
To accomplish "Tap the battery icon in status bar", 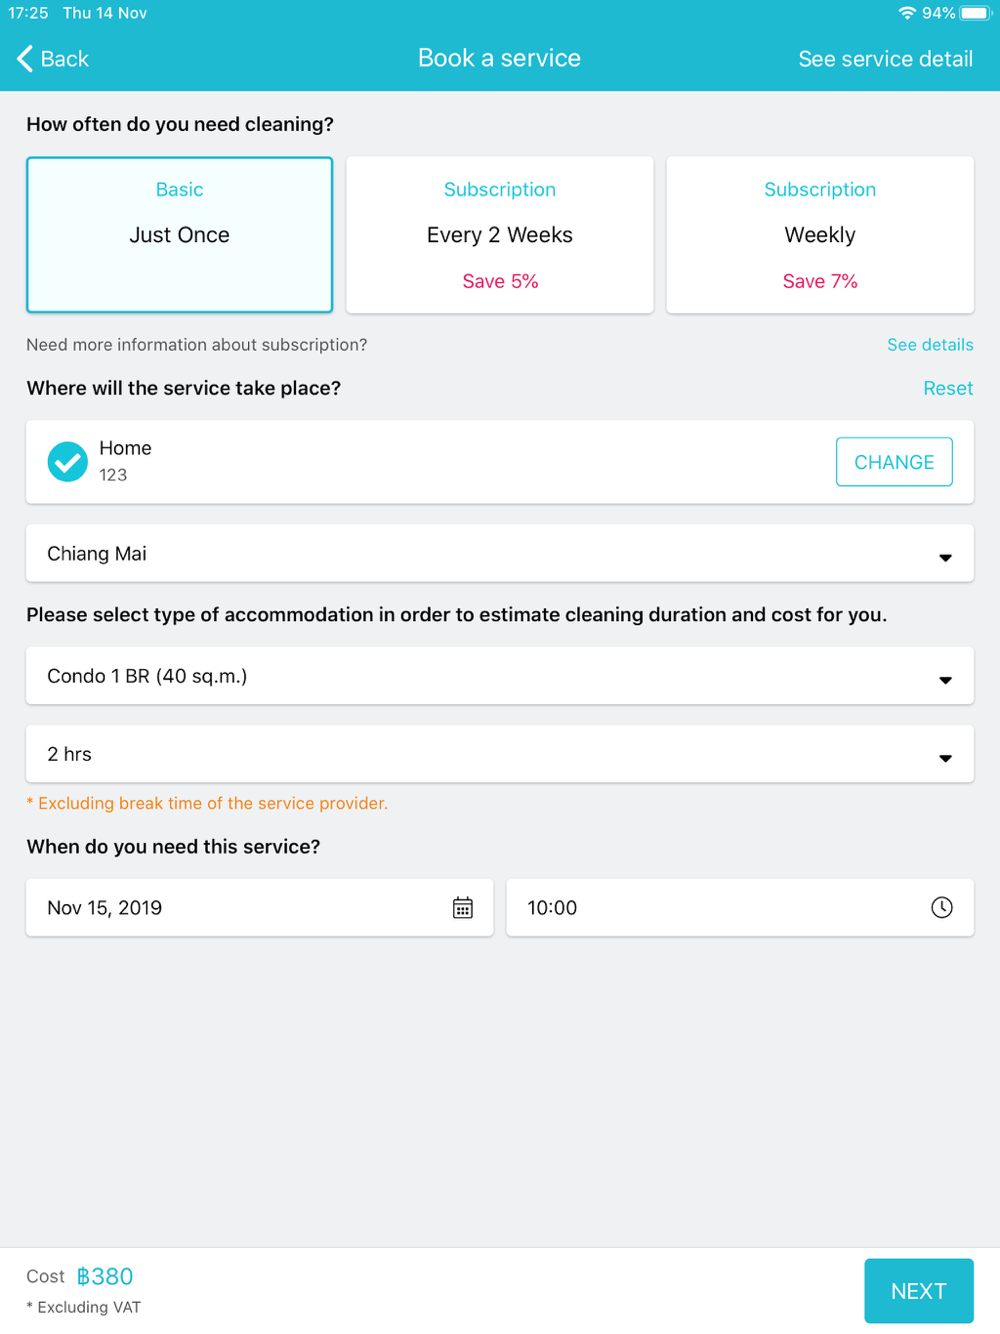I will coord(976,13).
